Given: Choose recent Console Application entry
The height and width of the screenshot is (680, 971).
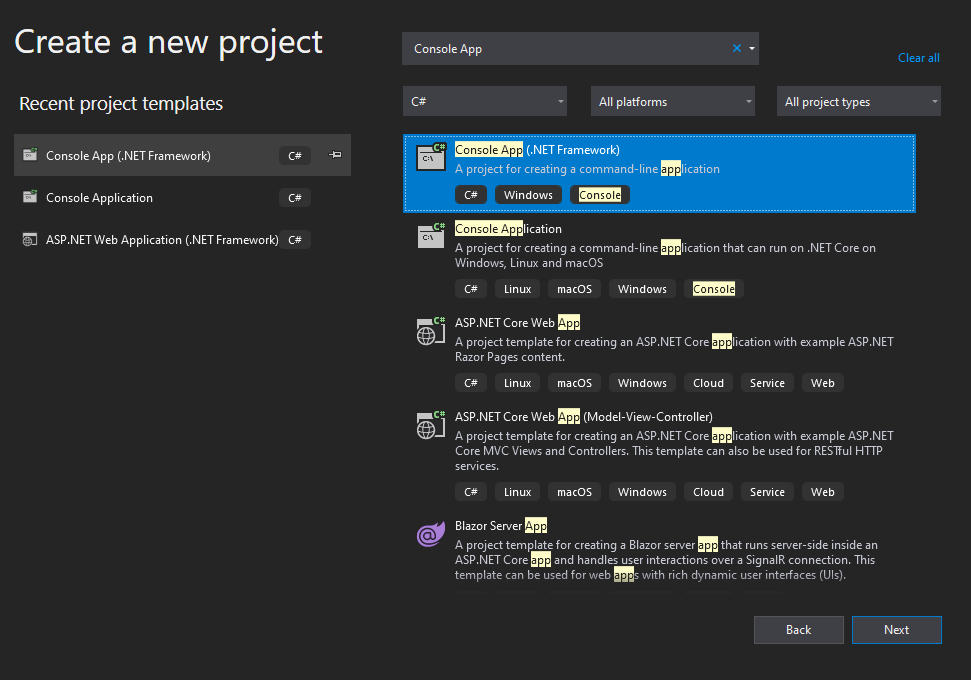Looking at the screenshot, I should [x=182, y=197].
